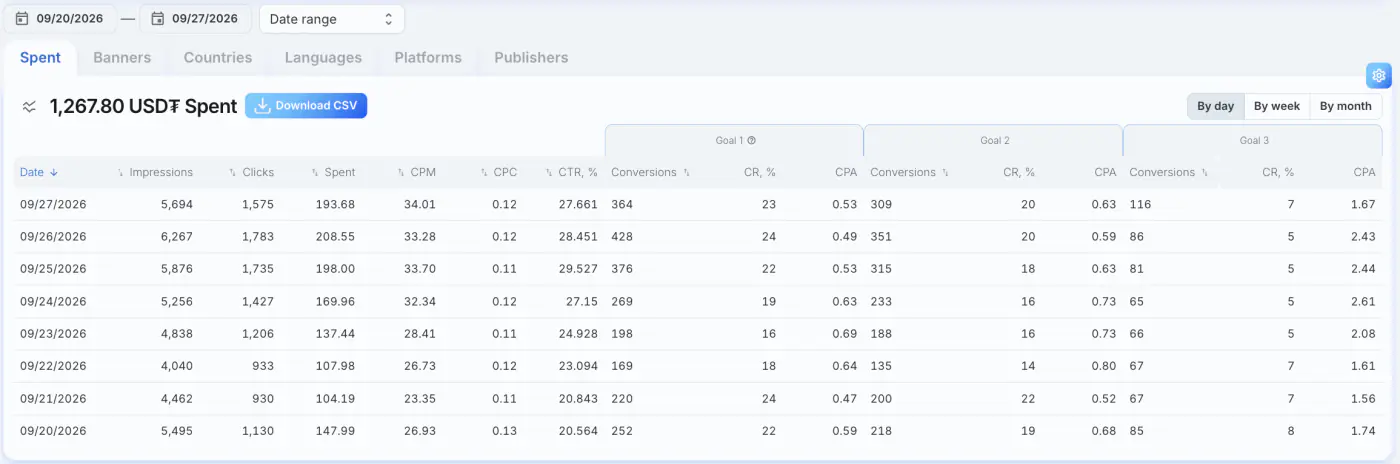Open the settings gear icon
Screen dimensions: 1400x464
pos(1379,75)
